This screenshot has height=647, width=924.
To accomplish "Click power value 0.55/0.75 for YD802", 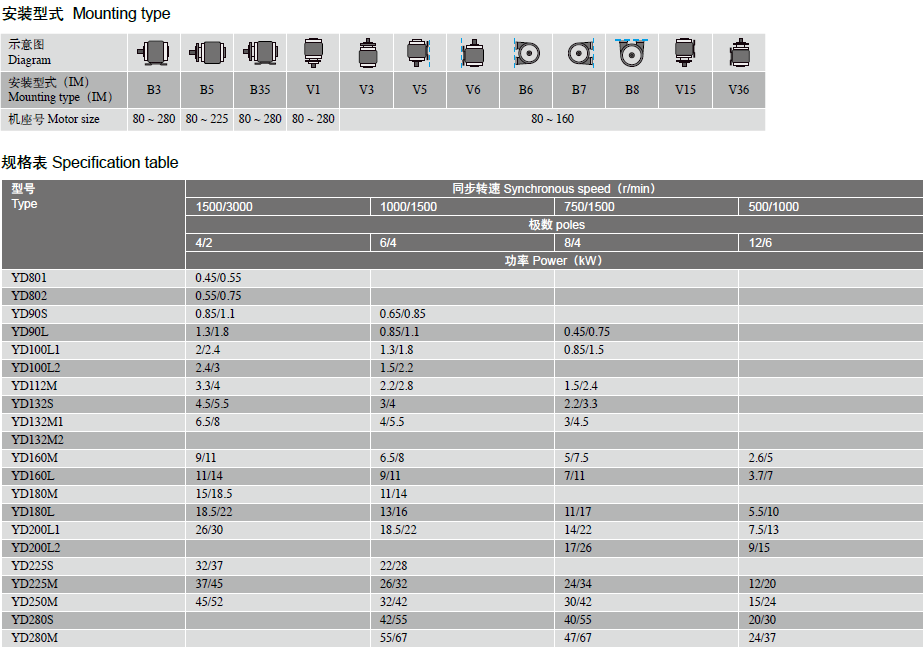I will 218,296.
